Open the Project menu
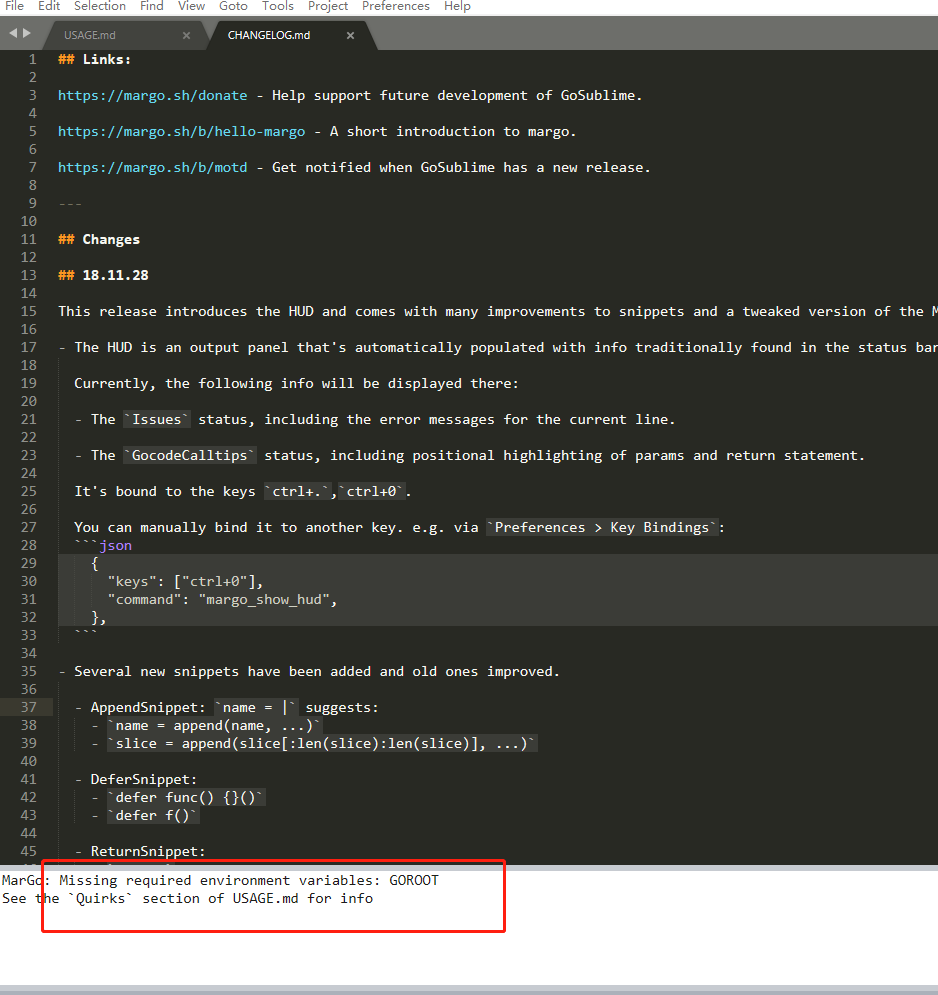This screenshot has width=938, height=995. (328, 6)
